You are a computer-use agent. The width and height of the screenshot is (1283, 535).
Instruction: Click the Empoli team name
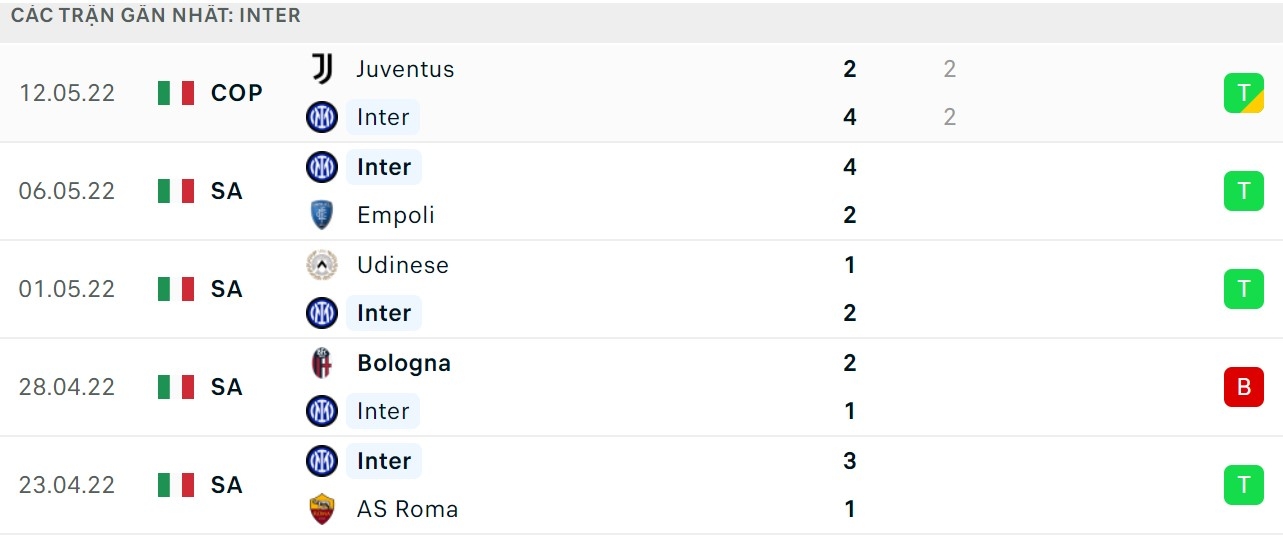click(x=395, y=215)
